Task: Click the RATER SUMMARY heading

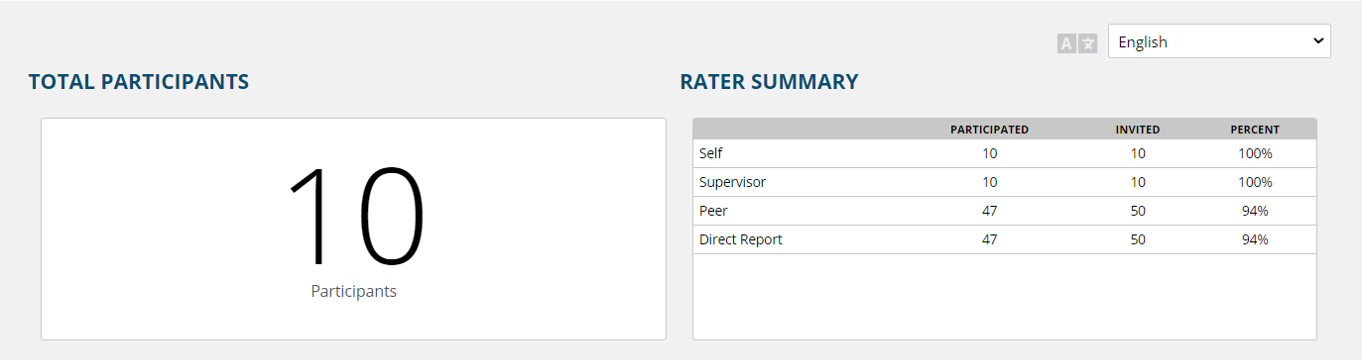Action: click(x=769, y=82)
